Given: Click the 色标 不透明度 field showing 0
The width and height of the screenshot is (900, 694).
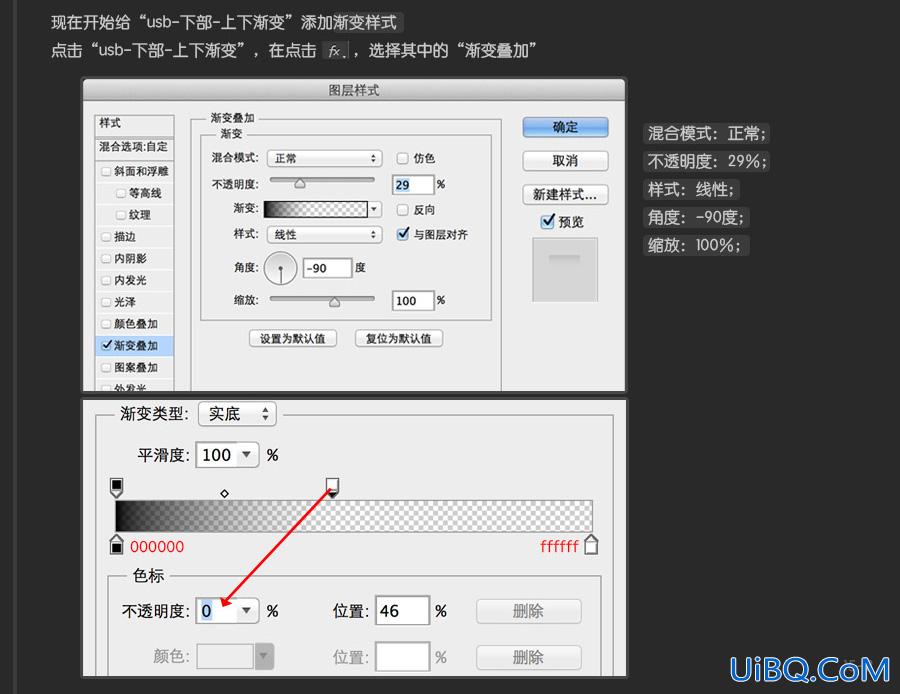Looking at the screenshot, I should 217,610.
